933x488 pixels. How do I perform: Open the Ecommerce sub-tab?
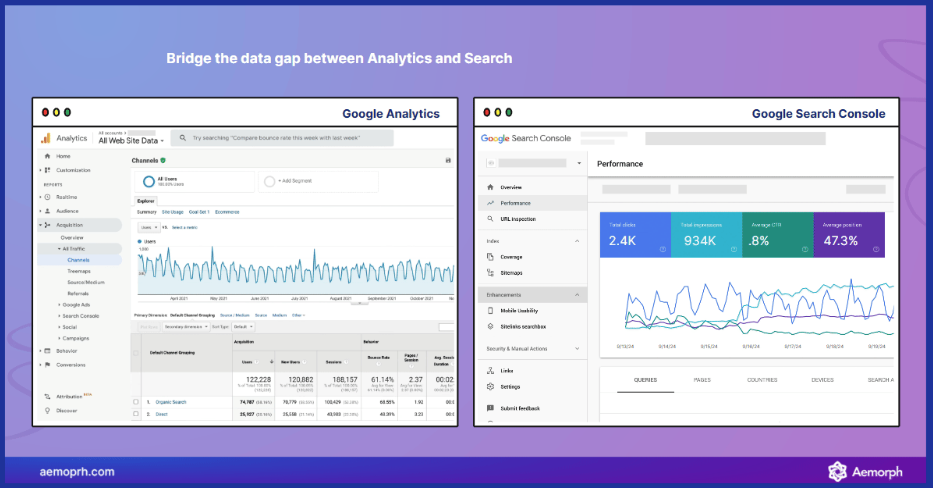227,212
